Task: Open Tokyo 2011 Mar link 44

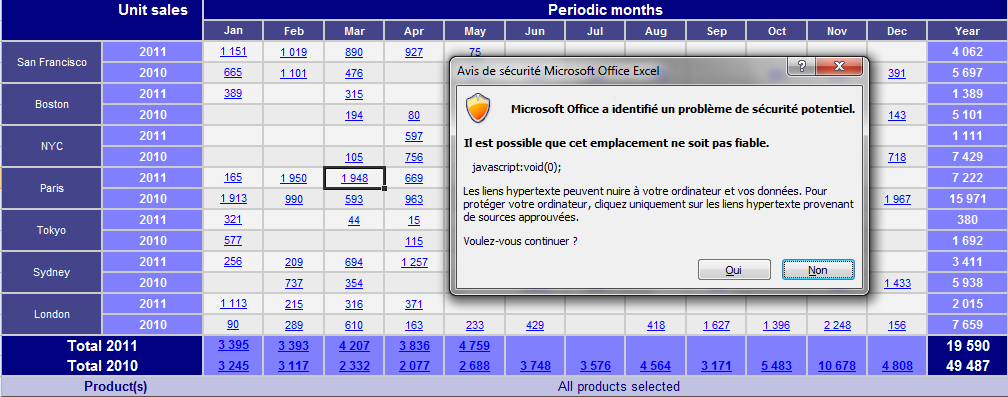Action: click(354, 220)
